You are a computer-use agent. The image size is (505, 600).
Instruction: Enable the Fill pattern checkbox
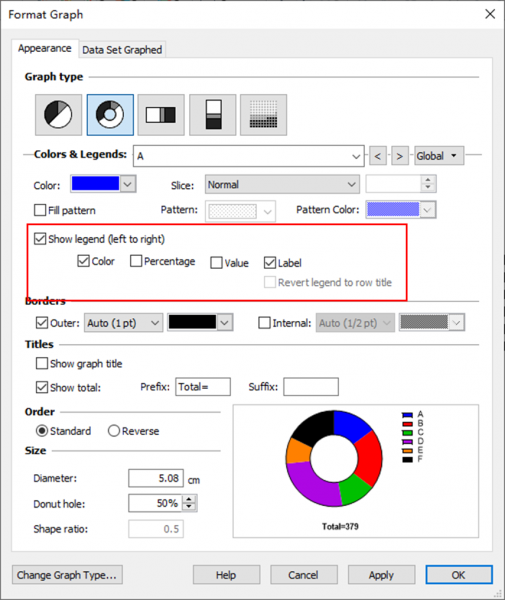(40, 210)
